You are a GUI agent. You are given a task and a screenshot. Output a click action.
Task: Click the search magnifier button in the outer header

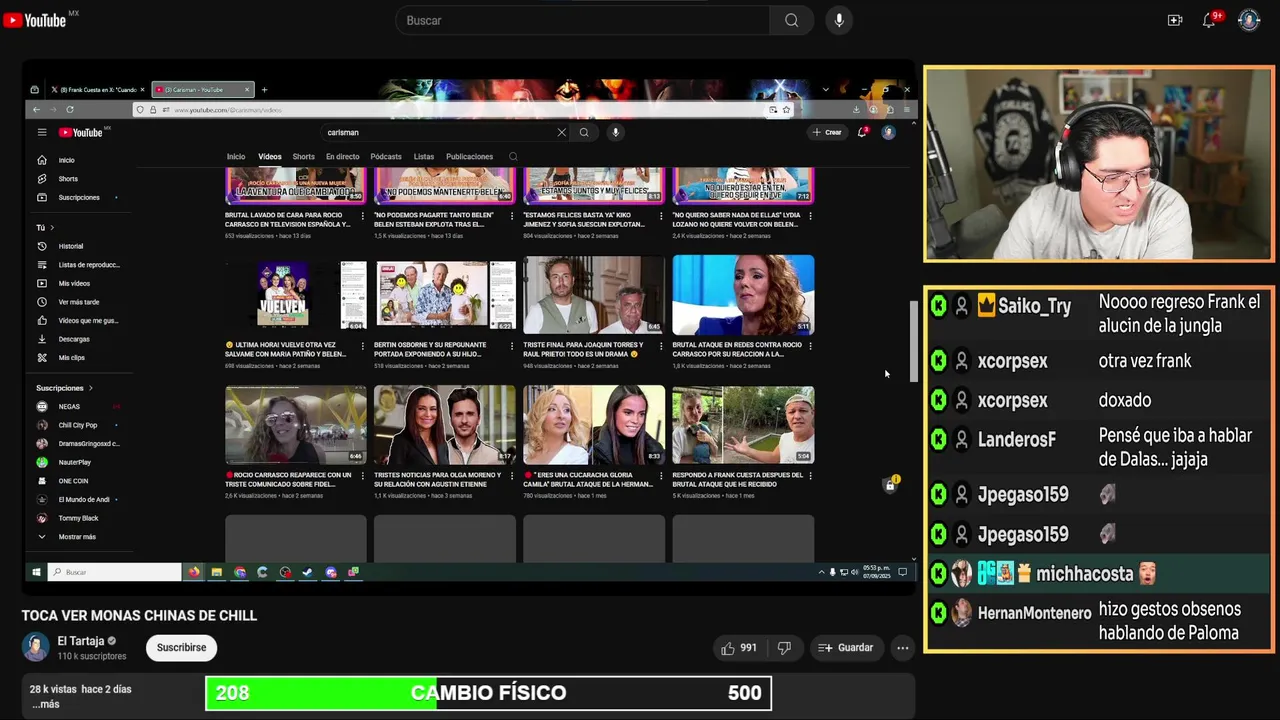click(791, 20)
